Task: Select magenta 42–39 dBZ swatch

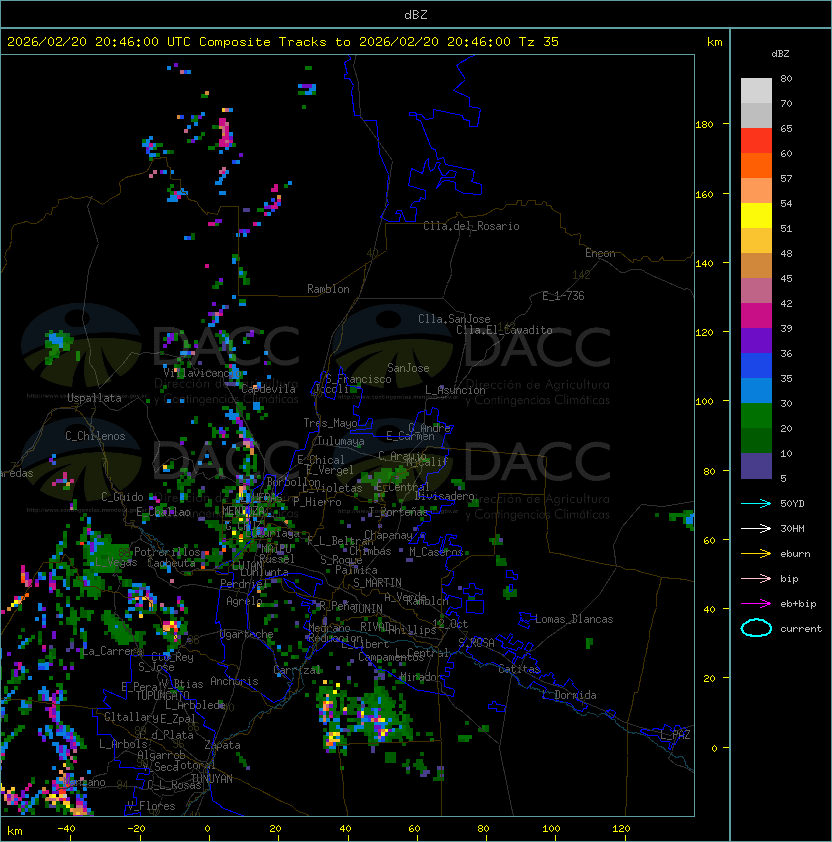Action: pos(756,315)
